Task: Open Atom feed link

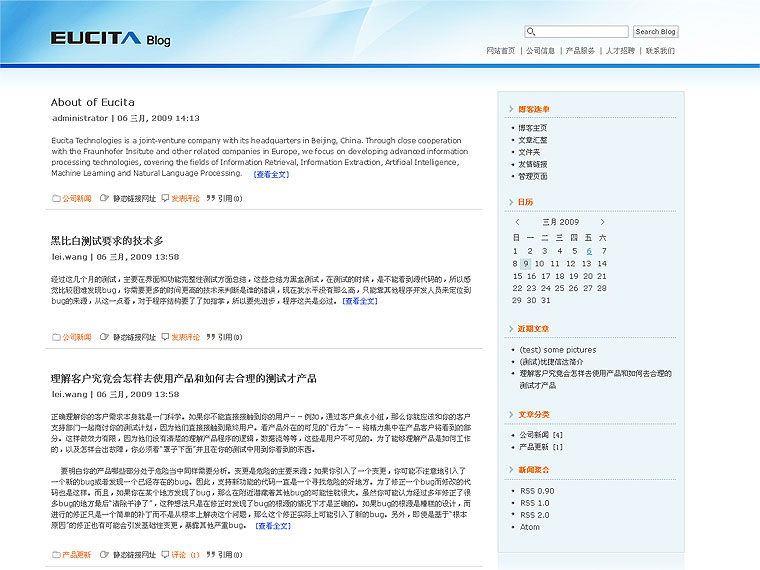Action: [530, 527]
